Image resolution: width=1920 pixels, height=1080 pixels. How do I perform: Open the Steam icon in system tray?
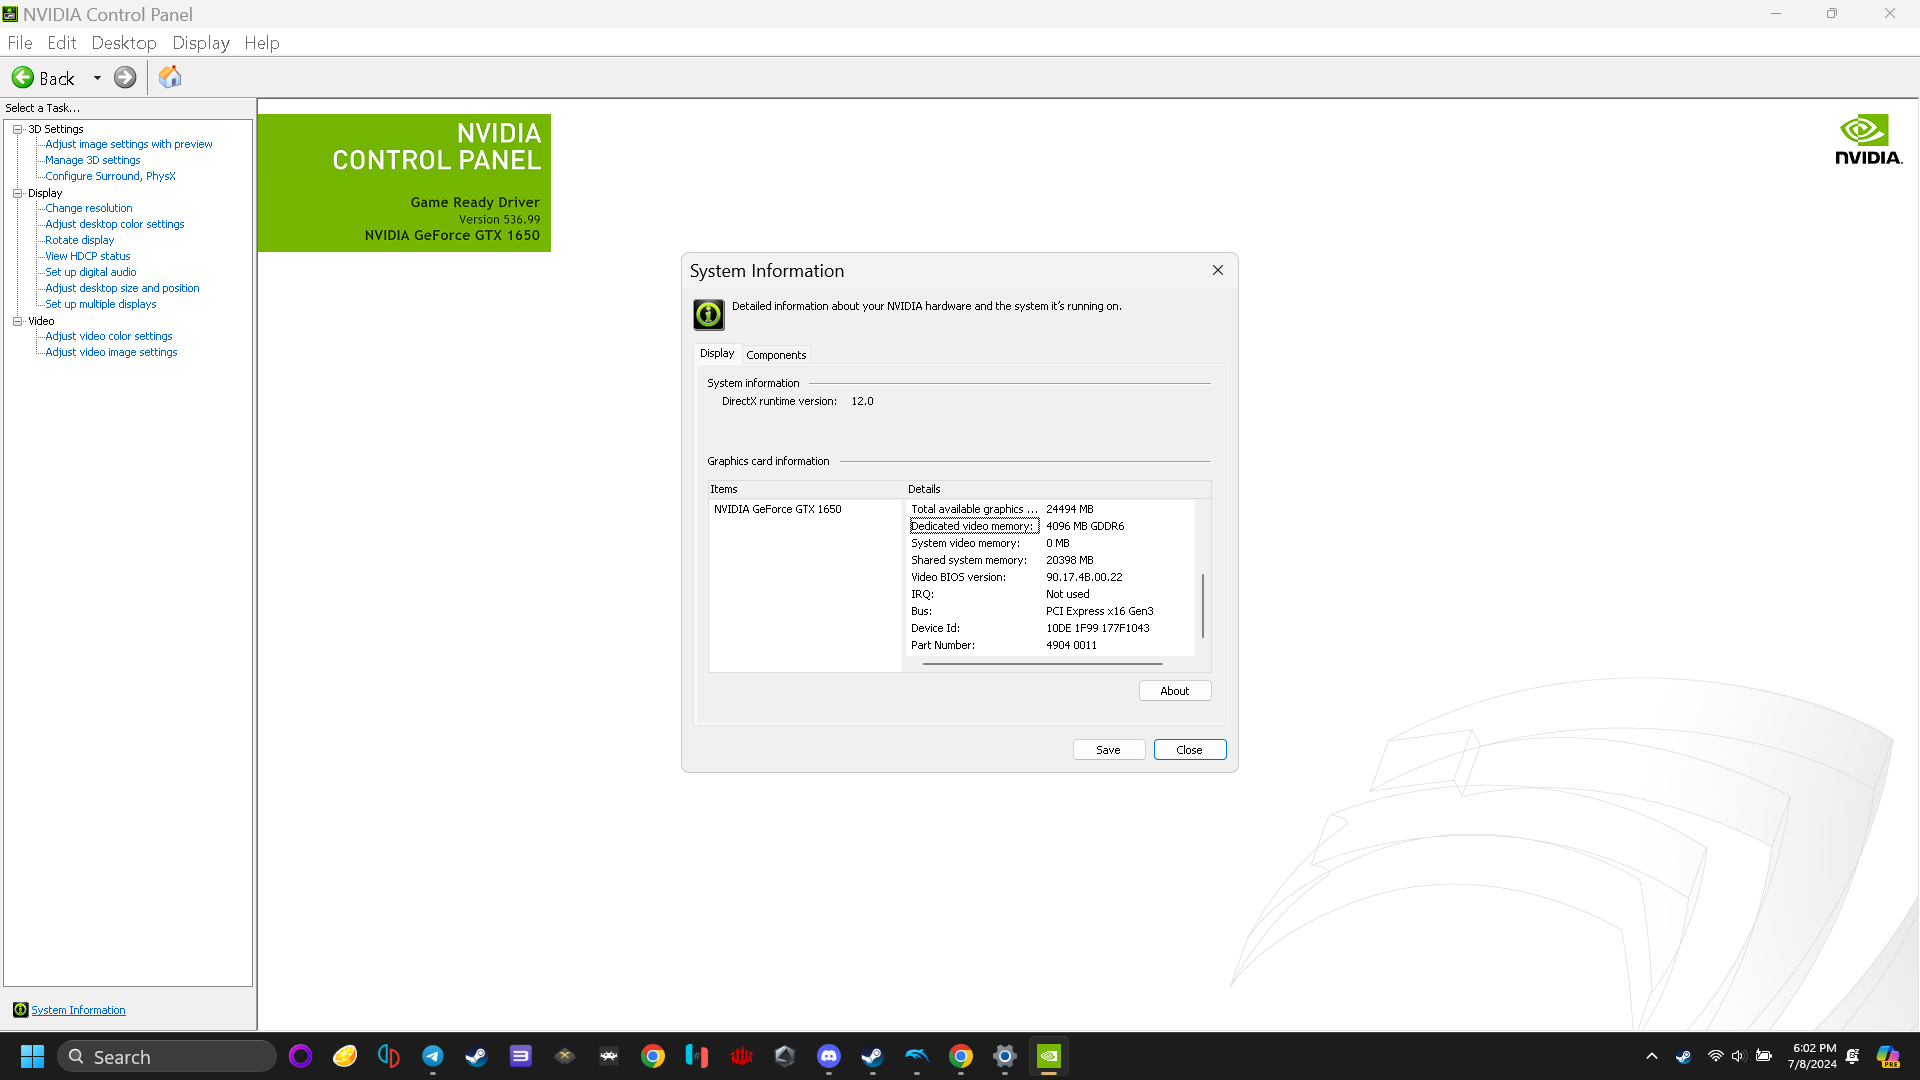(1684, 1056)
